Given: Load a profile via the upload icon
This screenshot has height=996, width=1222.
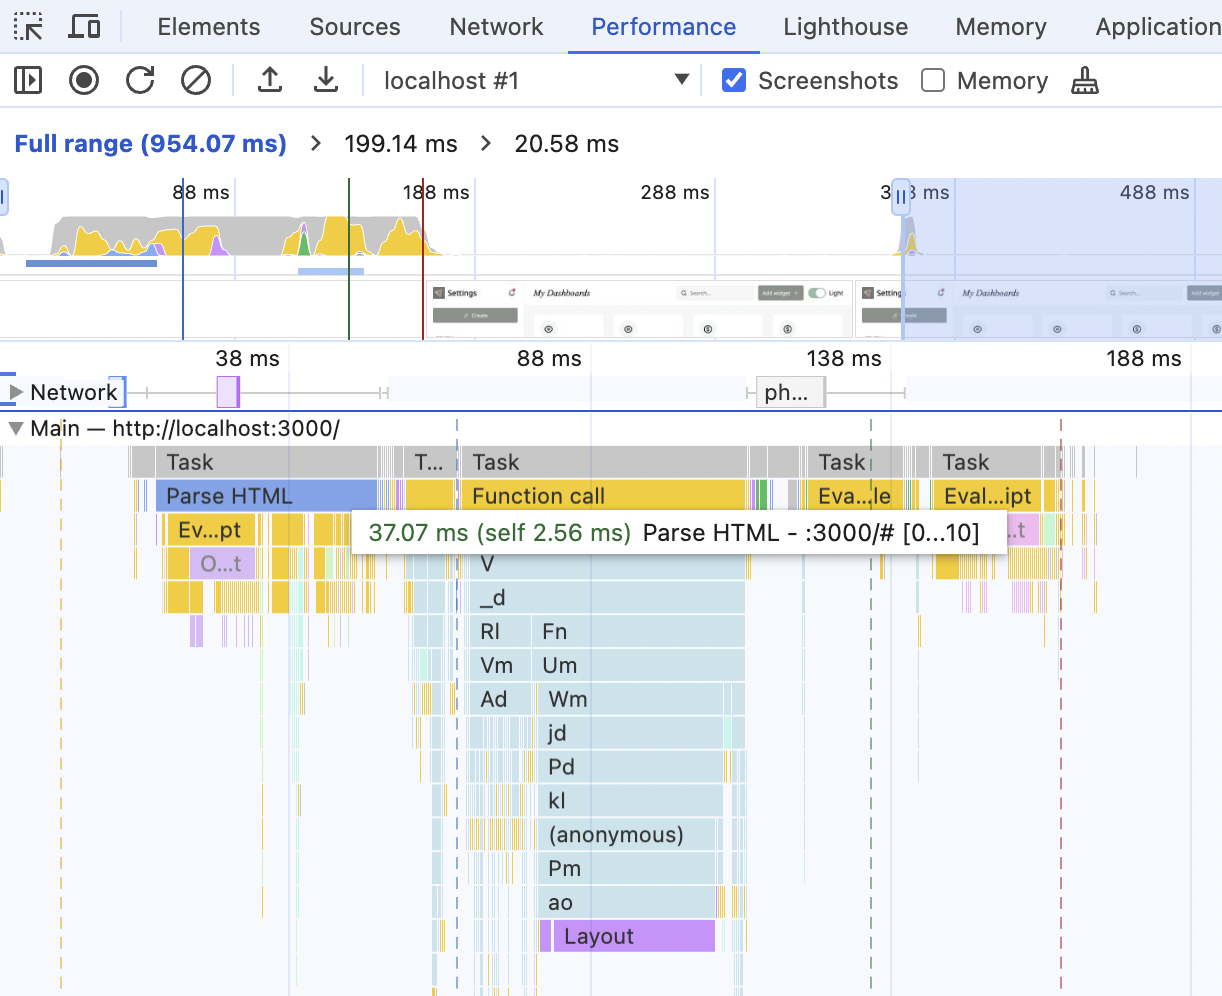Looking at the screenshot, I should (269, 80).
